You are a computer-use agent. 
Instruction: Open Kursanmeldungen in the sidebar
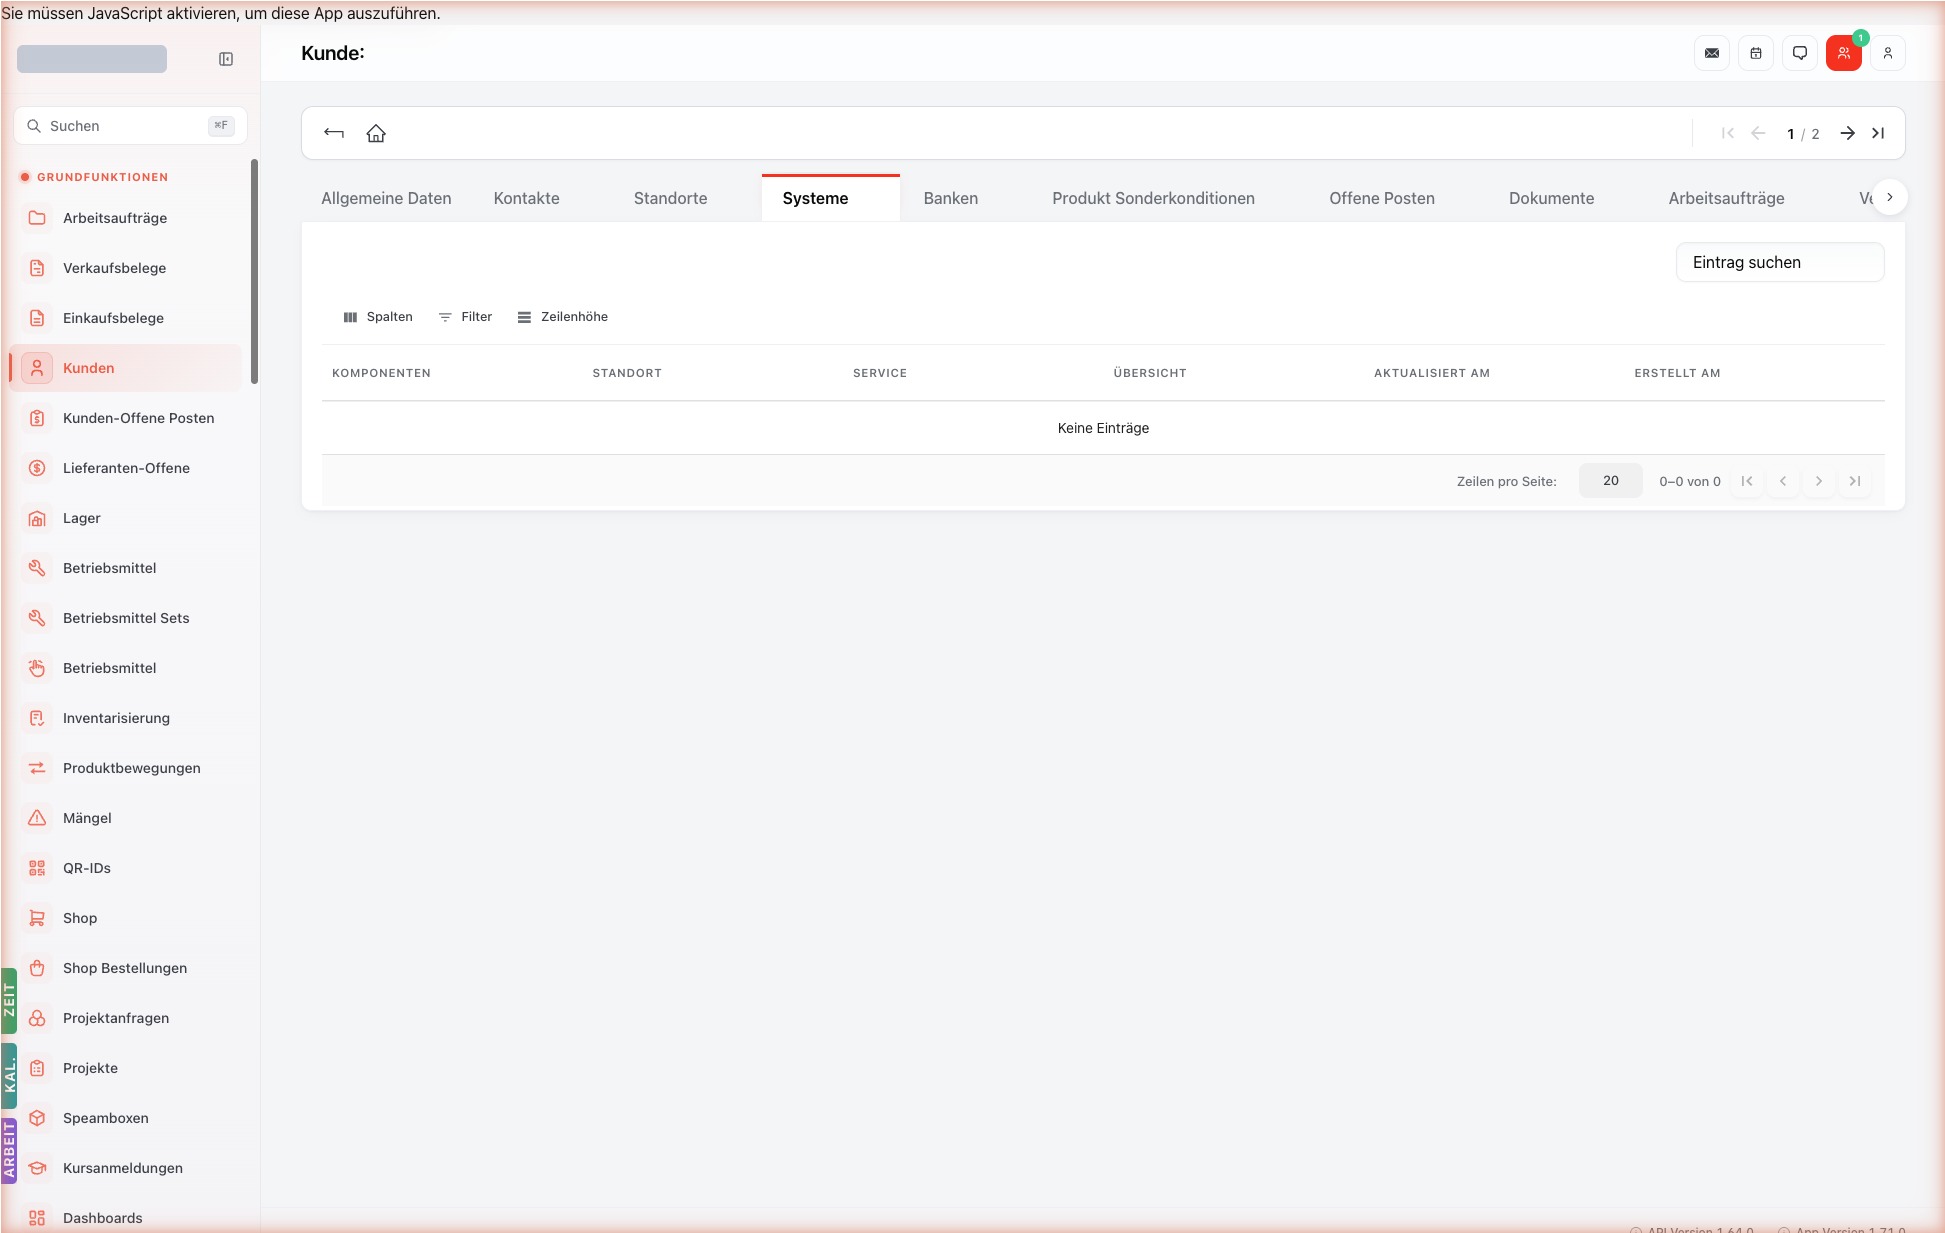pos(126,1168)
